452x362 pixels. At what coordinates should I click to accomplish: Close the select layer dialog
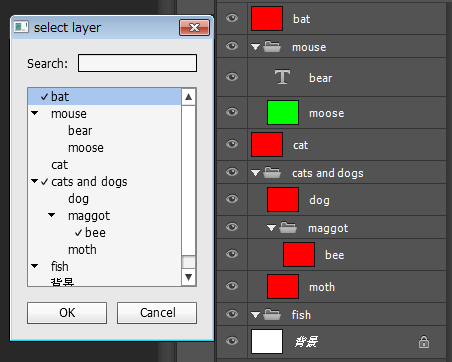click(x=195, y=27)
